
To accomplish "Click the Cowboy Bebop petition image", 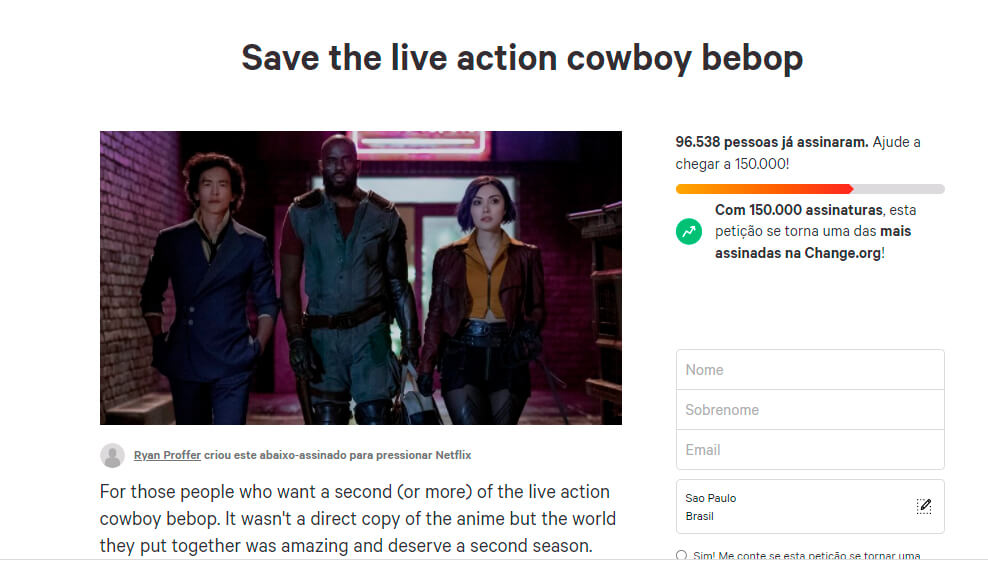I will (x=361, y=277).
